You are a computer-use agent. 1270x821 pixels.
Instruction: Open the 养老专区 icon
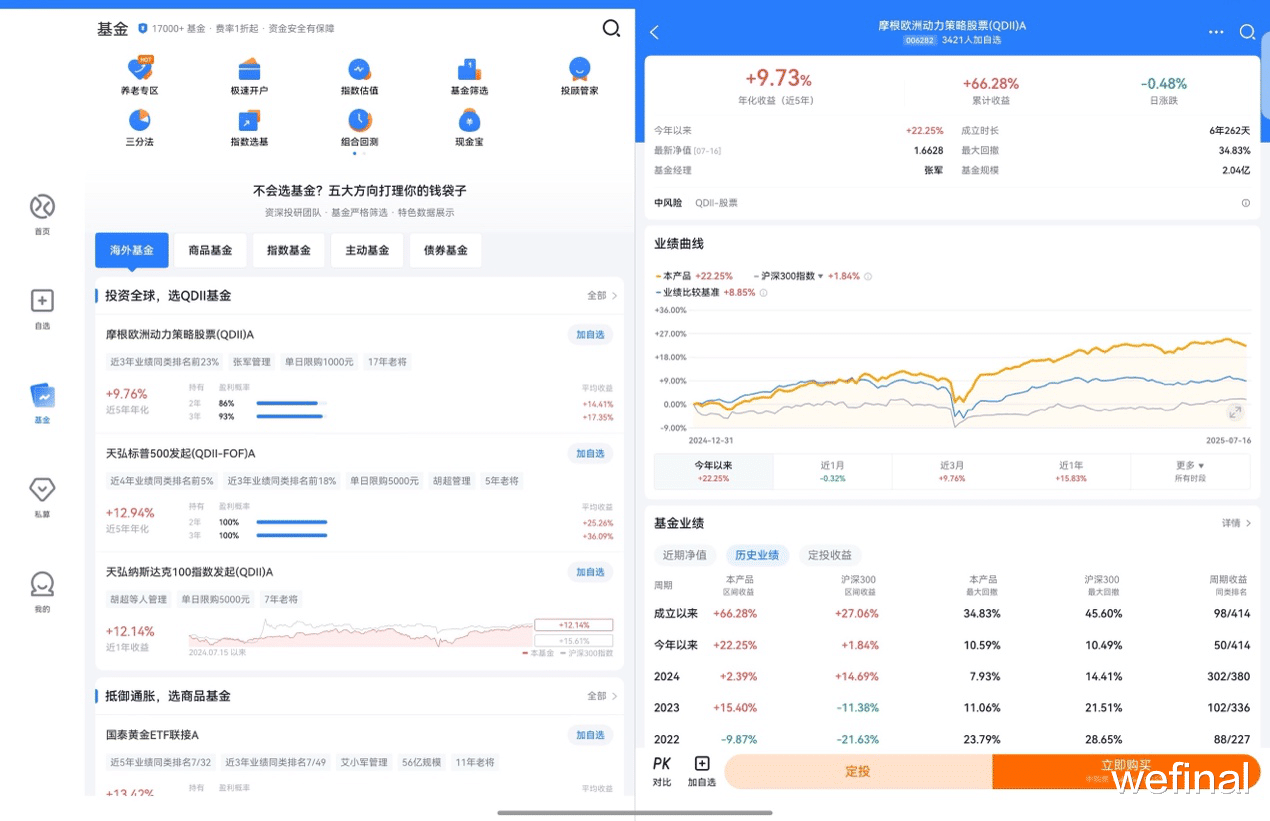[x=140, y=75]
